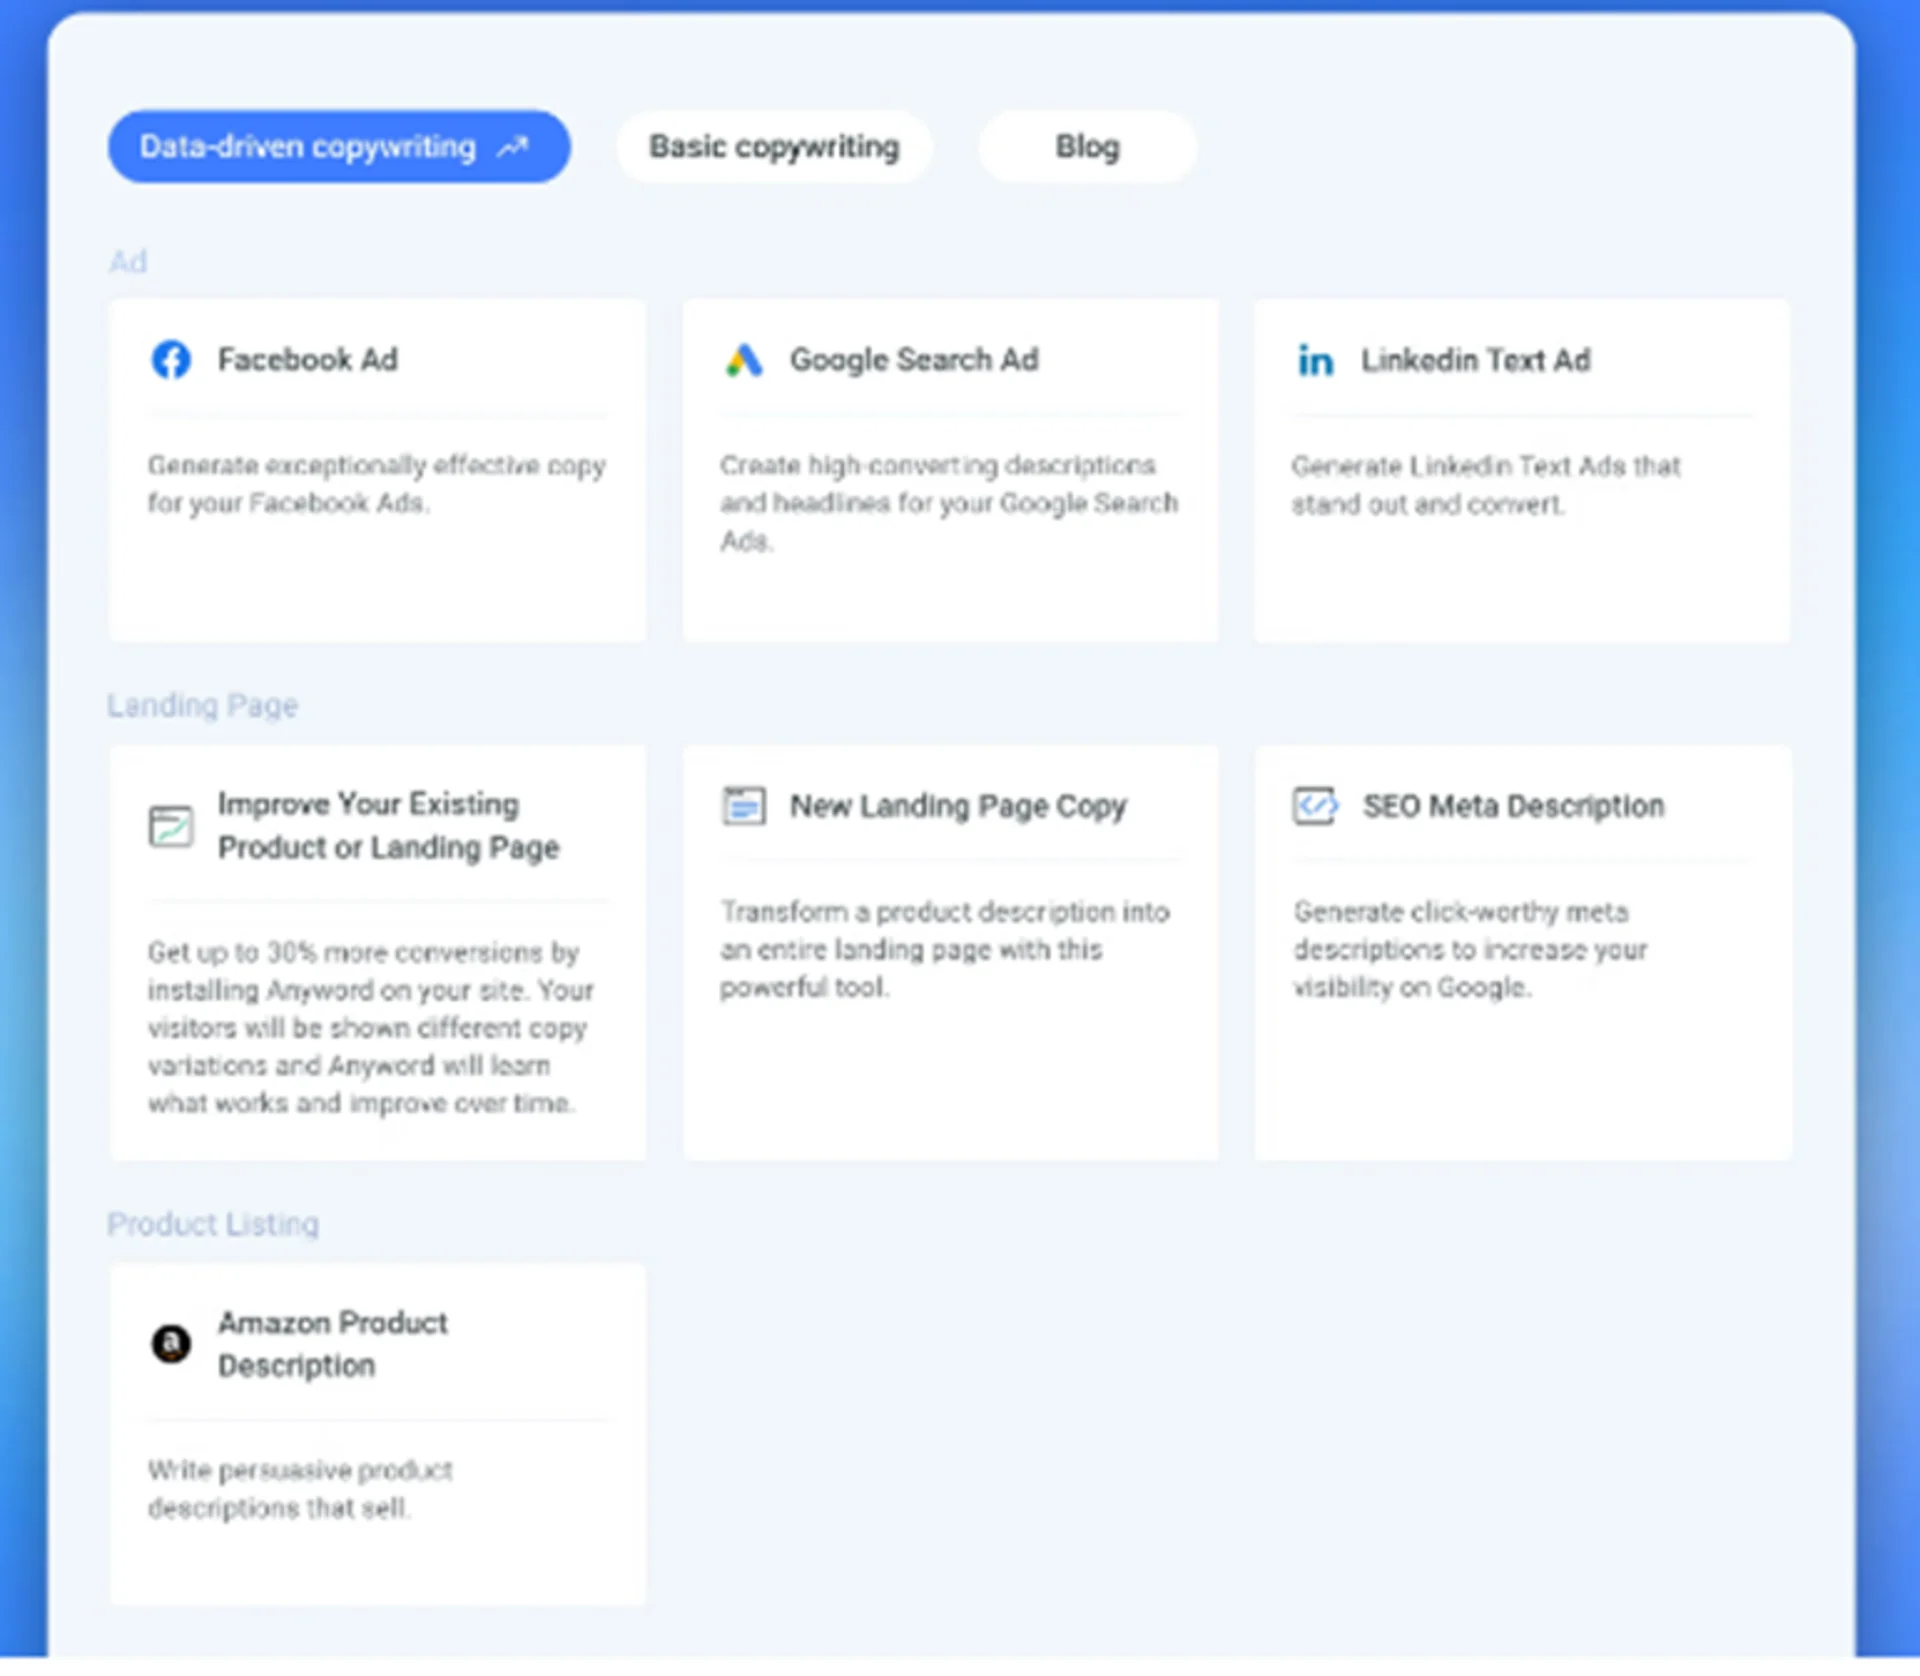Viewport: 1920px width, 1676px height.
Task: Click the Amazon logo icon
Action: [171, 1344]
